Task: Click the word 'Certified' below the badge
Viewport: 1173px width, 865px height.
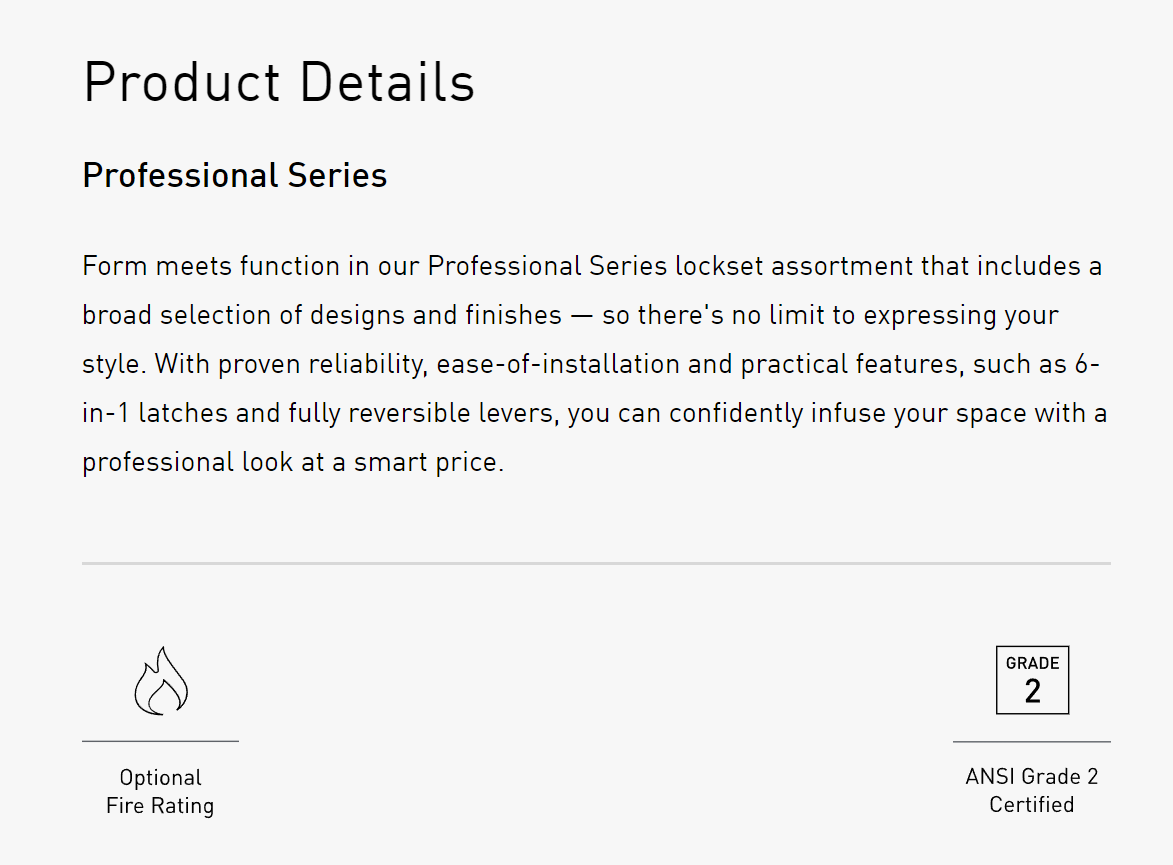Action: (1032, 805)
